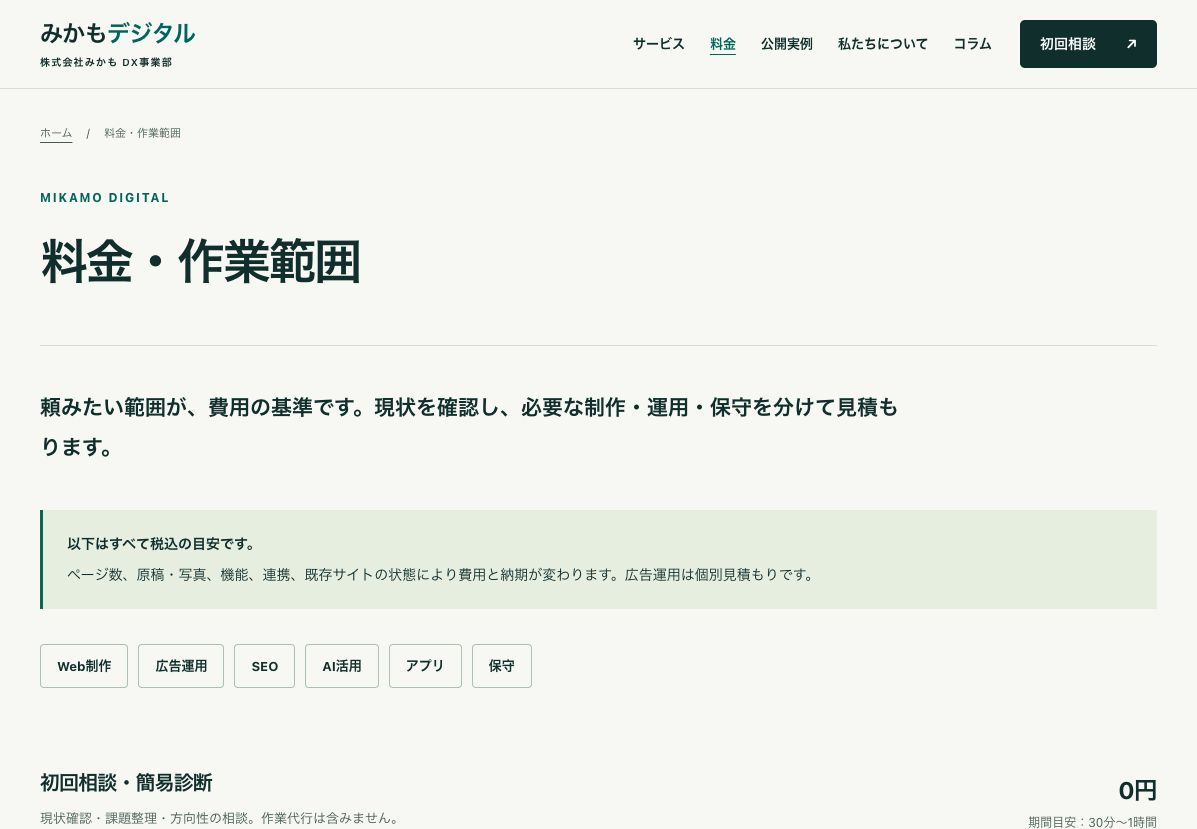Click the MIKAMO DIGITAL eyebrow label
The image size is (1197, 829).
[x=105, y=198]
